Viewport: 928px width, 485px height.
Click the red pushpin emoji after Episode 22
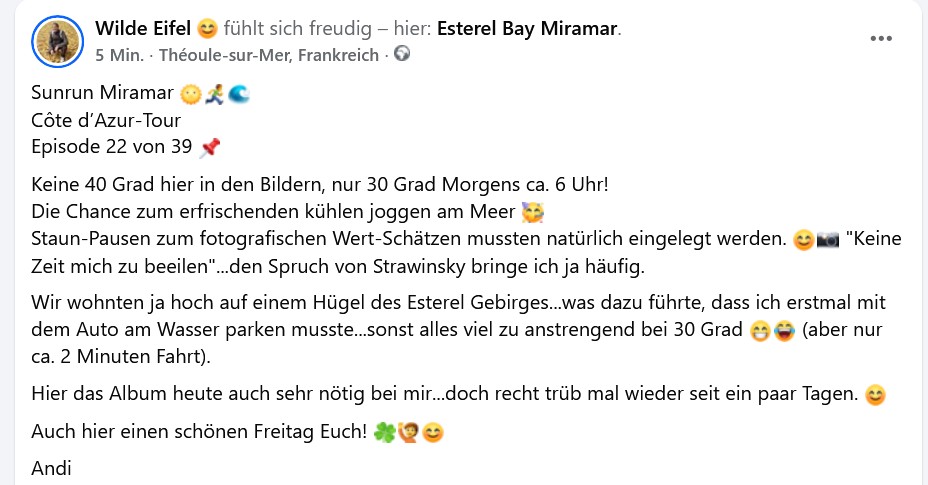(210, 149)
